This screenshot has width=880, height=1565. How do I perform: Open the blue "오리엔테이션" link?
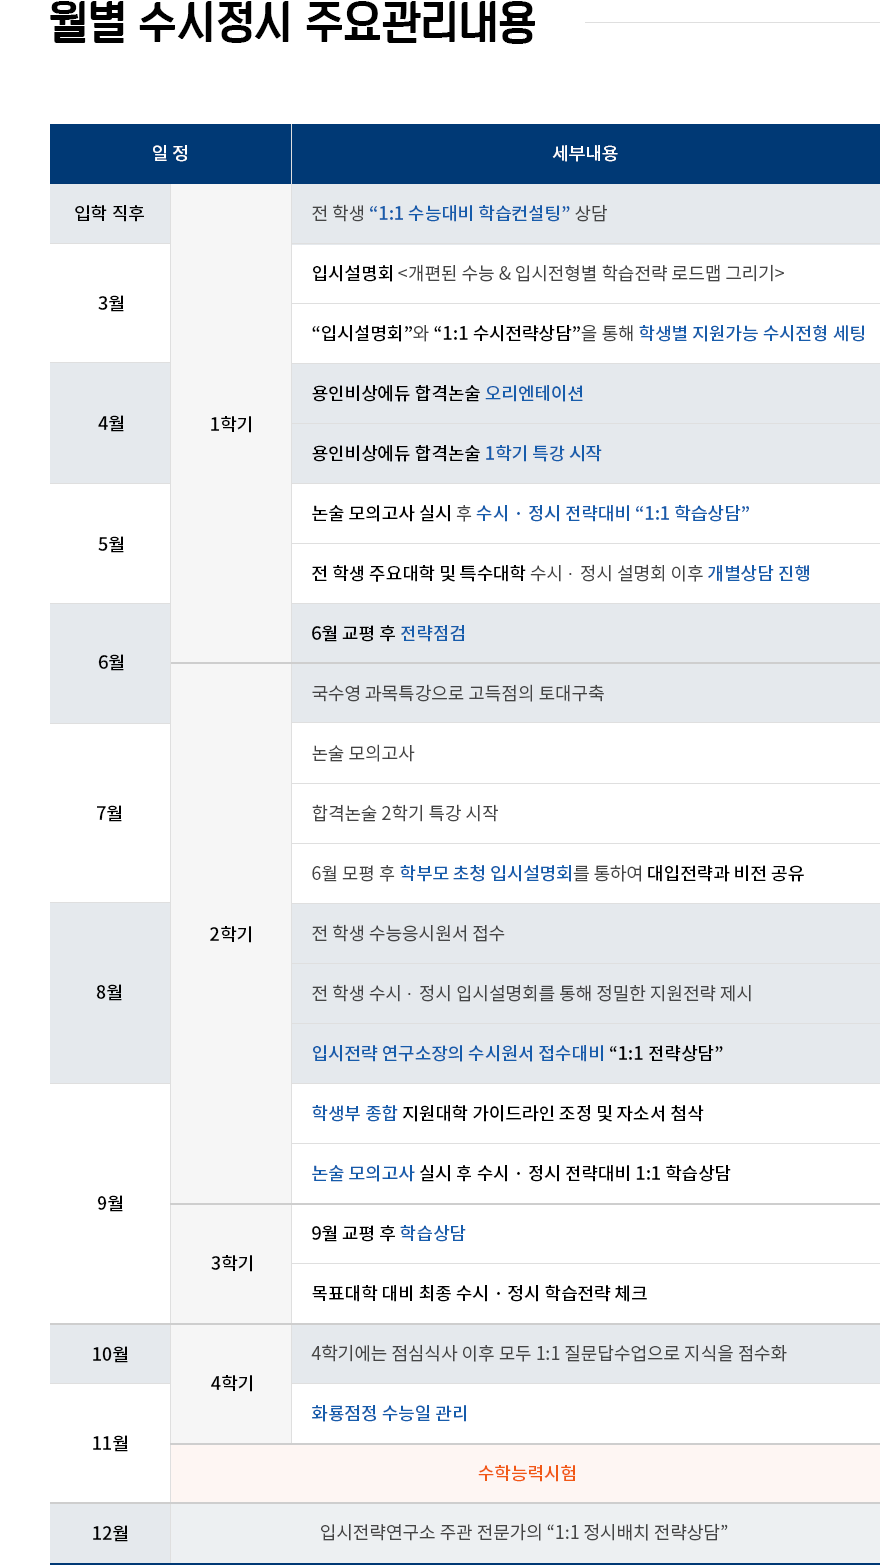click(534, 393)
